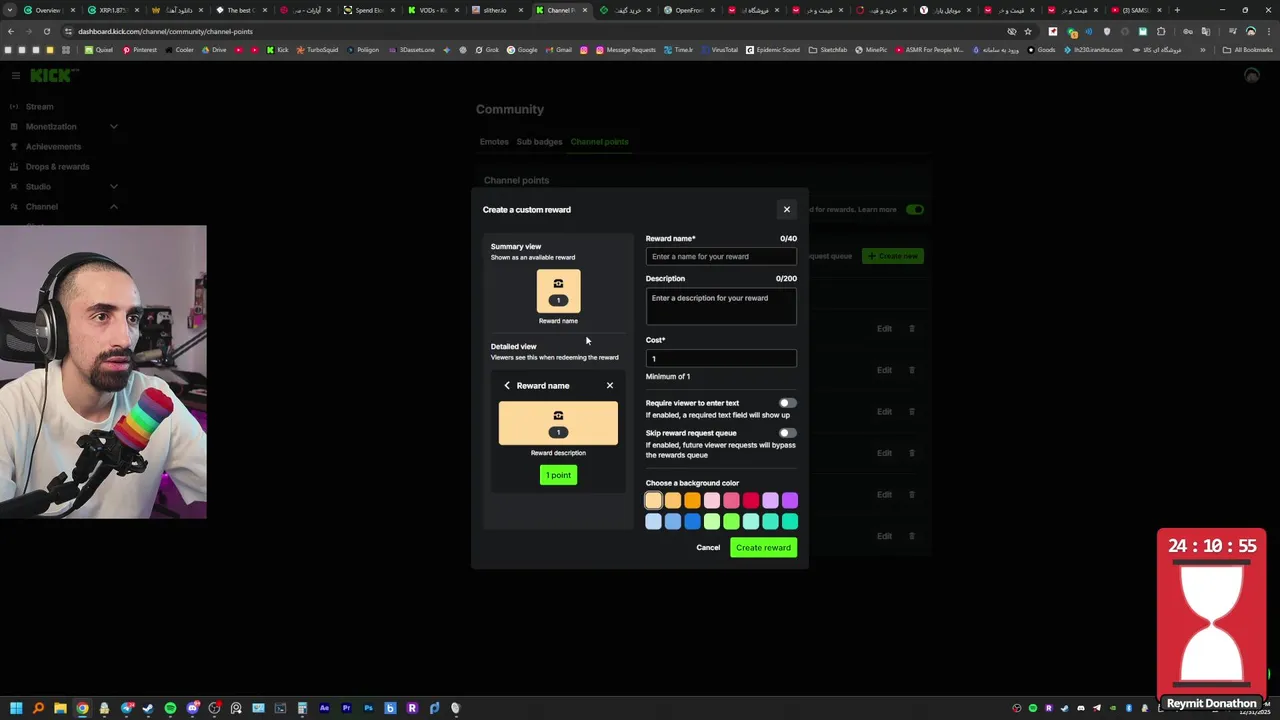Switch to the slither.io browser tab
The image size is (1280, 720).
pos(496,10)
